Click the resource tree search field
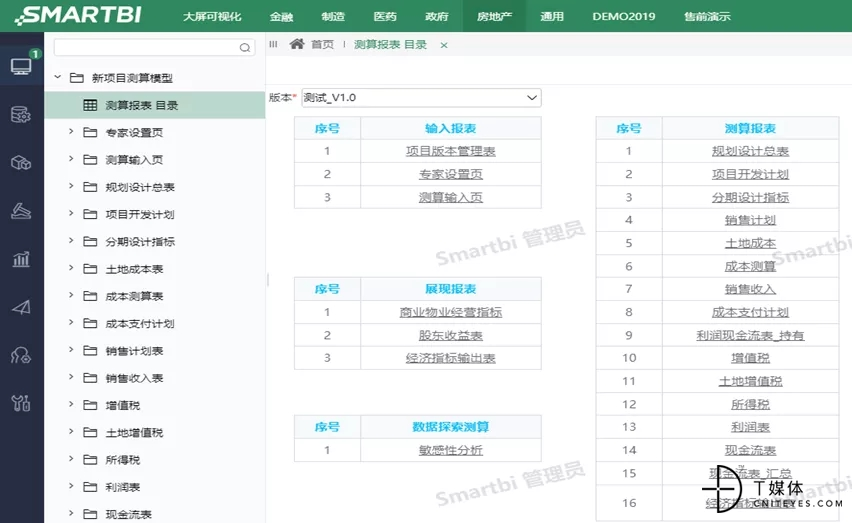852x523 pixels. click(154, 48)
